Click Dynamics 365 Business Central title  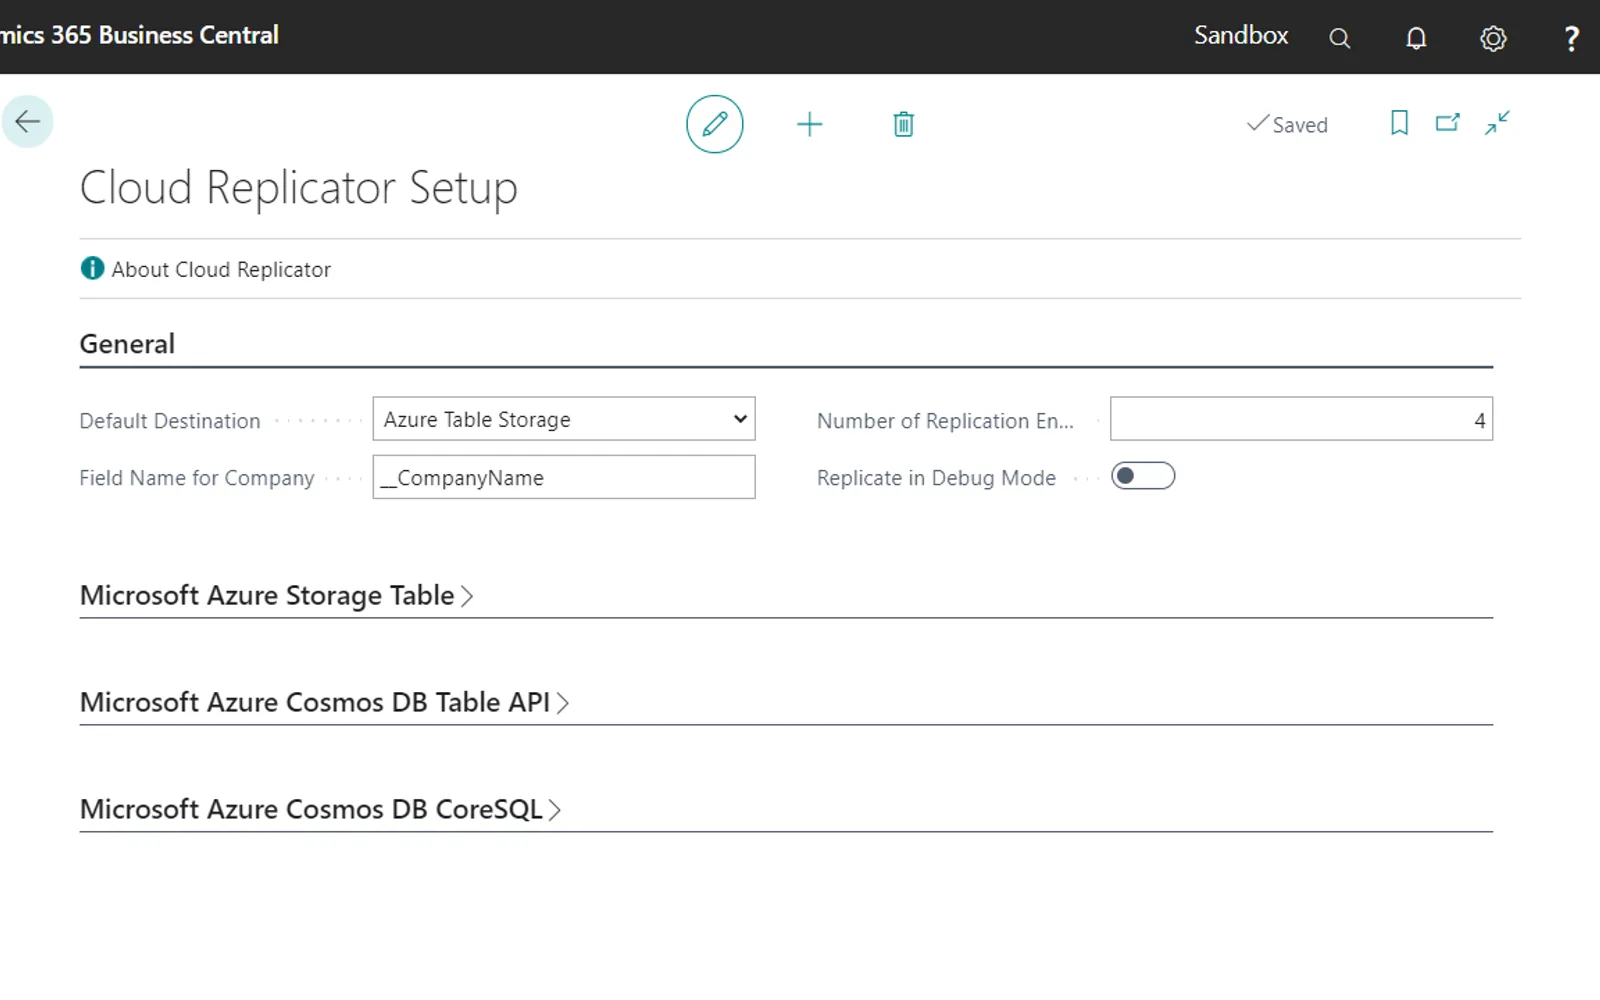coord(139,35)
